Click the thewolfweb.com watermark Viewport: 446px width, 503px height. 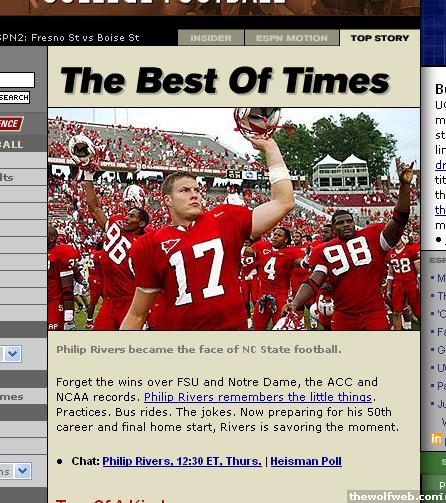(396, 496)
